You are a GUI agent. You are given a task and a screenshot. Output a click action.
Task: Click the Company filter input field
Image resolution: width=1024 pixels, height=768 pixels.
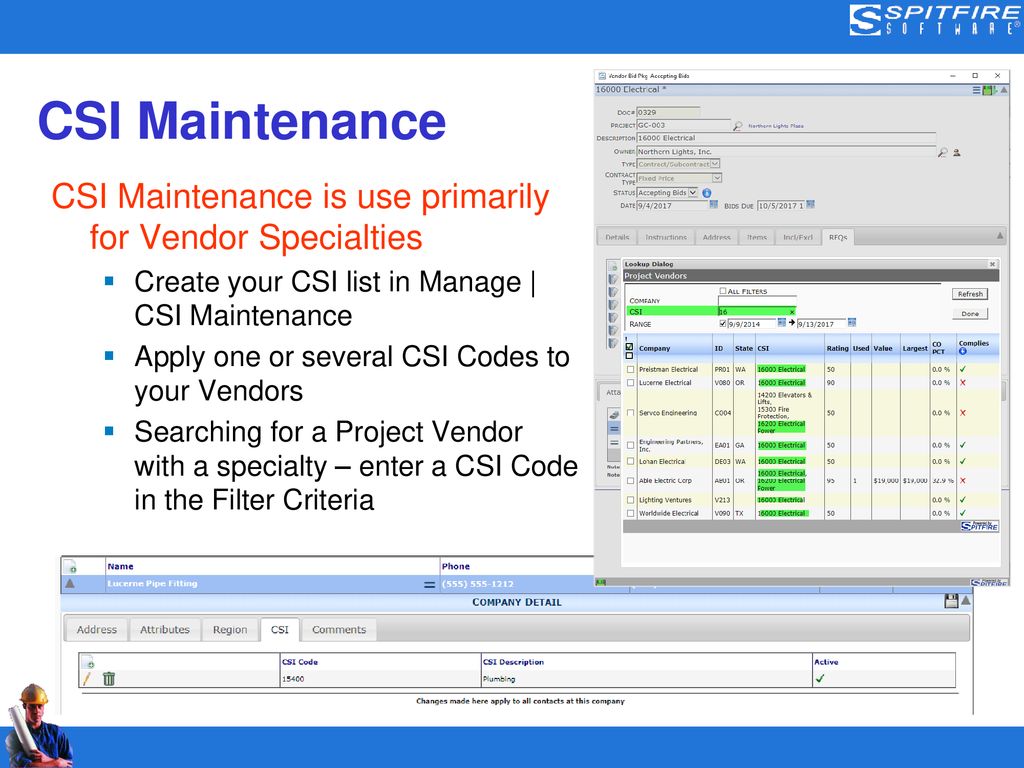click(757, 301)
